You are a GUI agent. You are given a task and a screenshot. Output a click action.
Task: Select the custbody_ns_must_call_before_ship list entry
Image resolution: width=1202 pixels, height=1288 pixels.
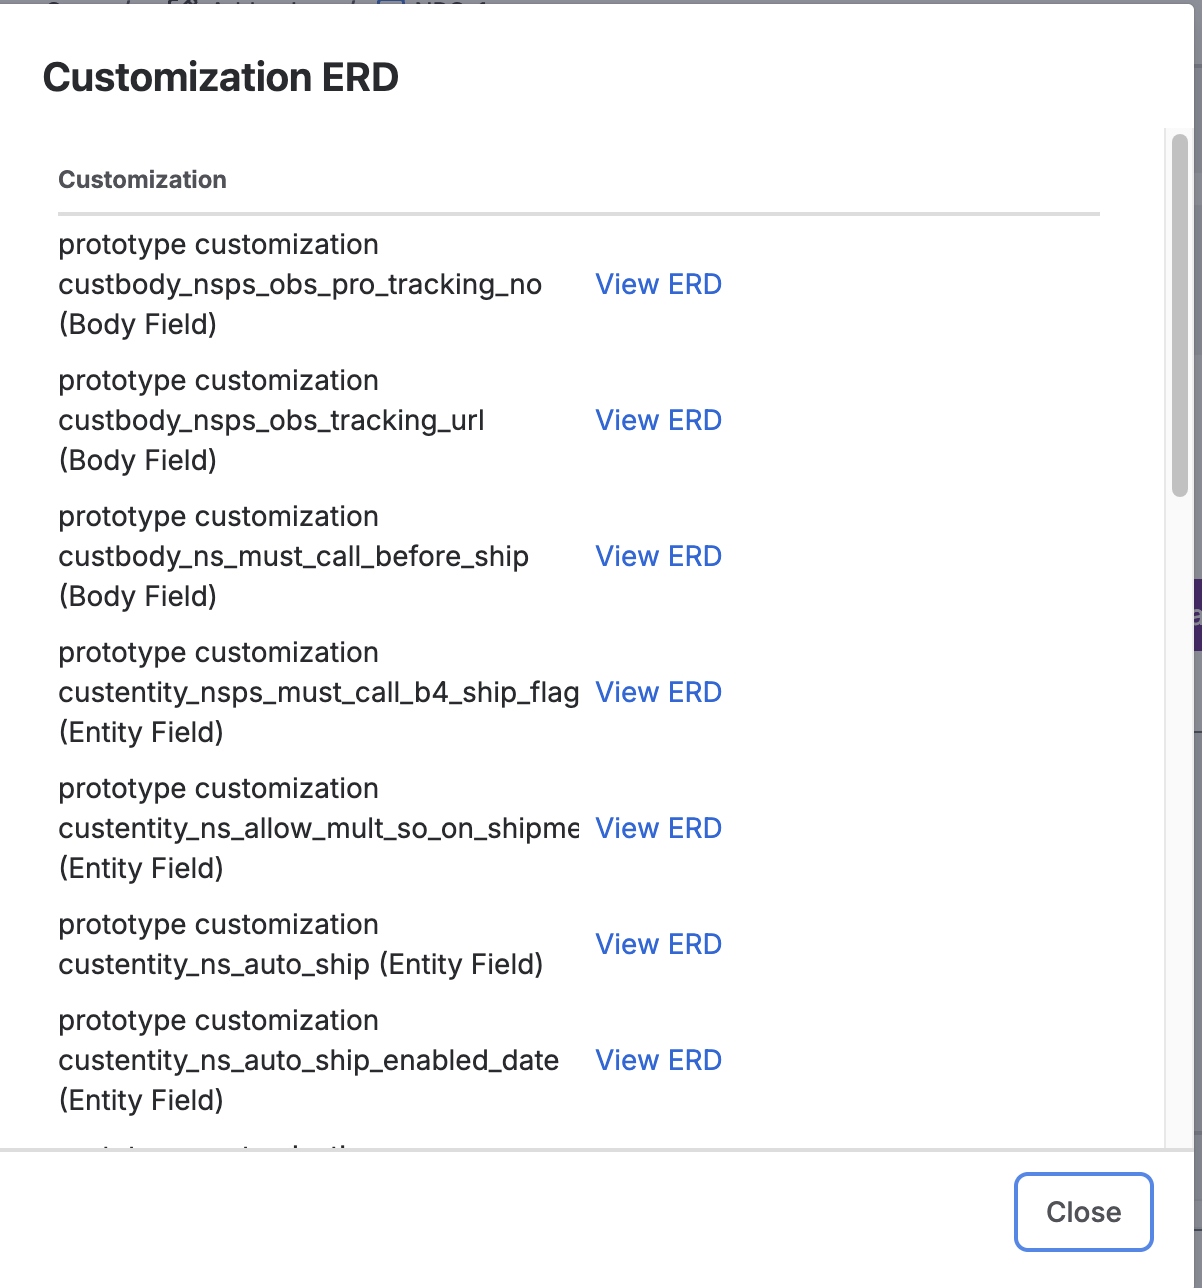[293, 556]
